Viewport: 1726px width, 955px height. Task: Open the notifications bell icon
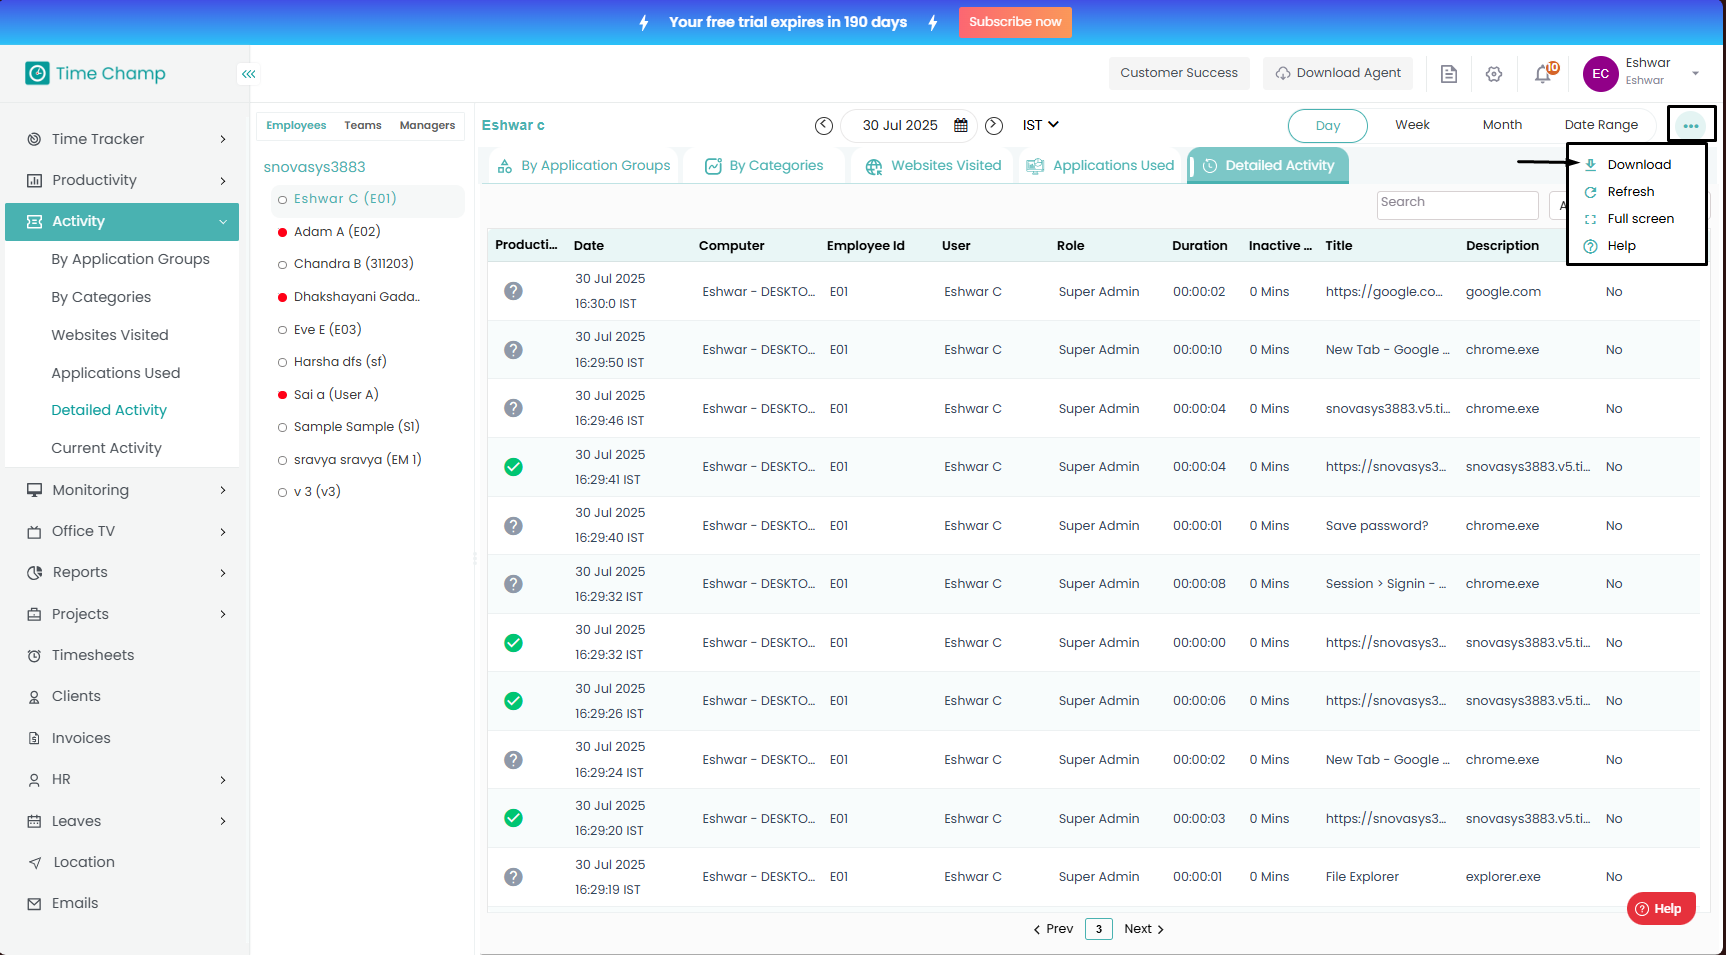click(1543, 74)
